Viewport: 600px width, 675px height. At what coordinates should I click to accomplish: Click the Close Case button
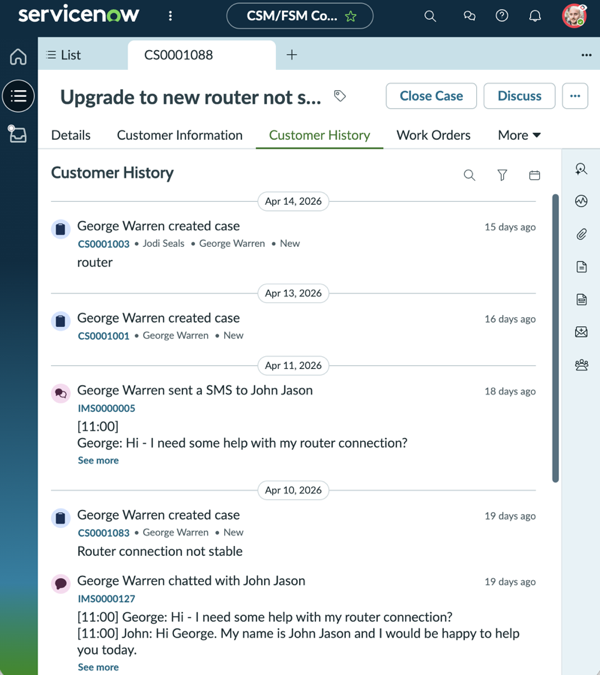(431, 96)
